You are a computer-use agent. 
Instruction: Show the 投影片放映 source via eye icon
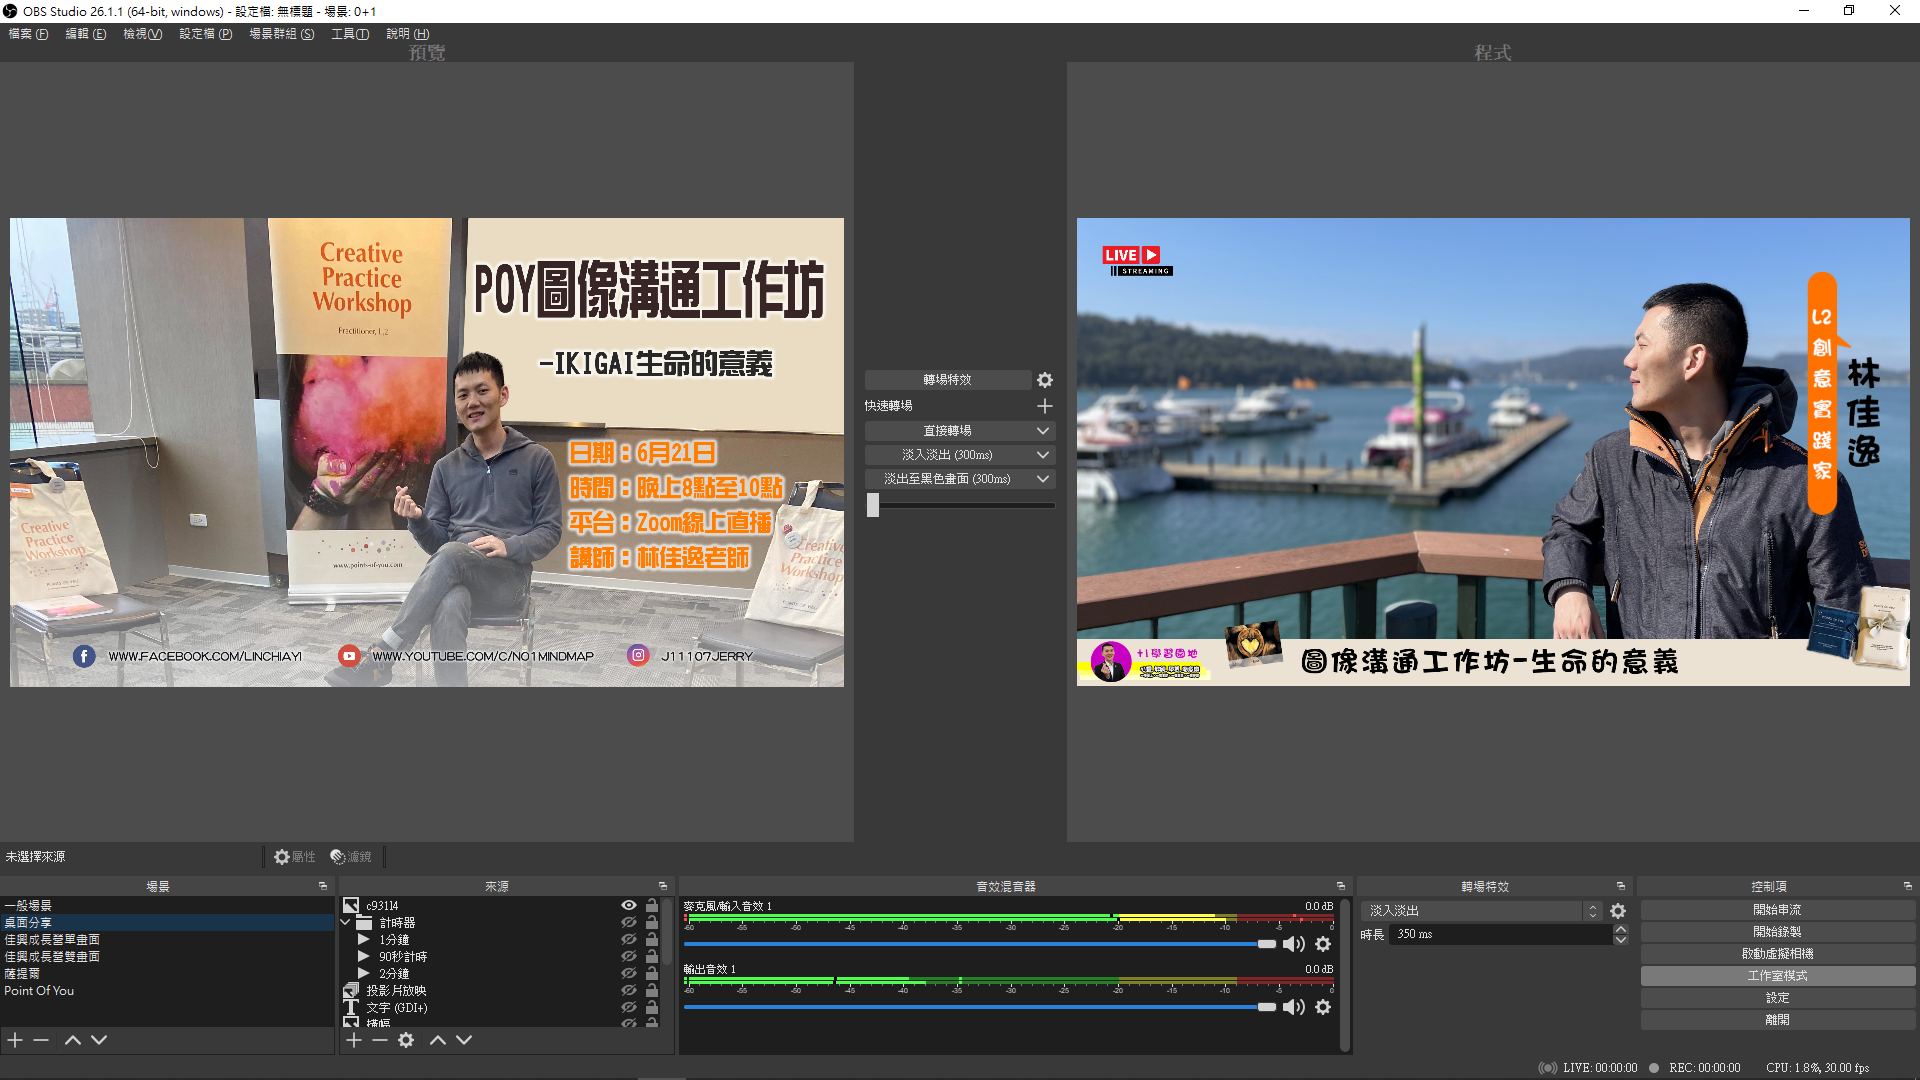pyautogui.click(x=629, y=990)
